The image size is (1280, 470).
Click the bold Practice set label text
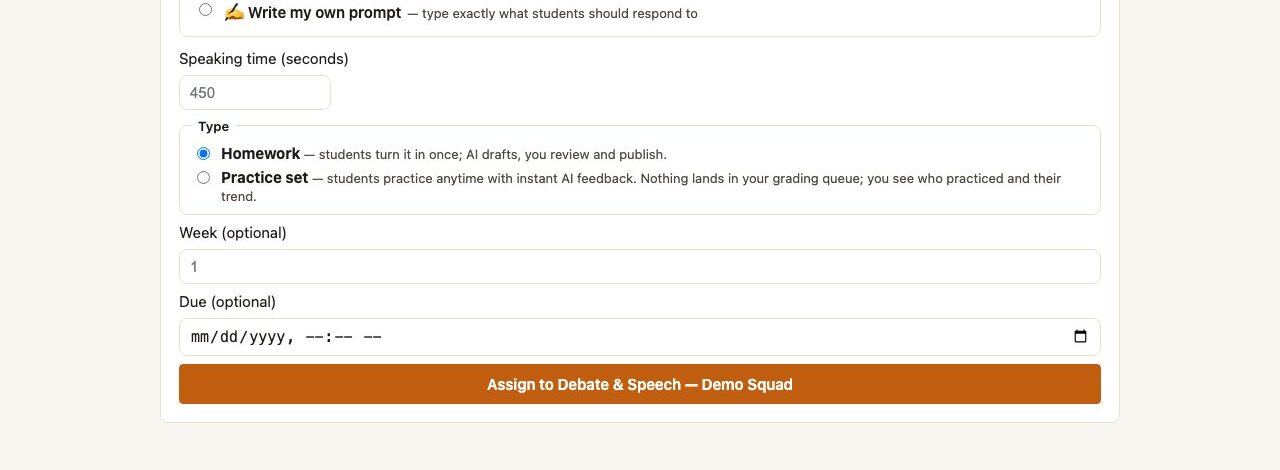[x=265, y=178]
